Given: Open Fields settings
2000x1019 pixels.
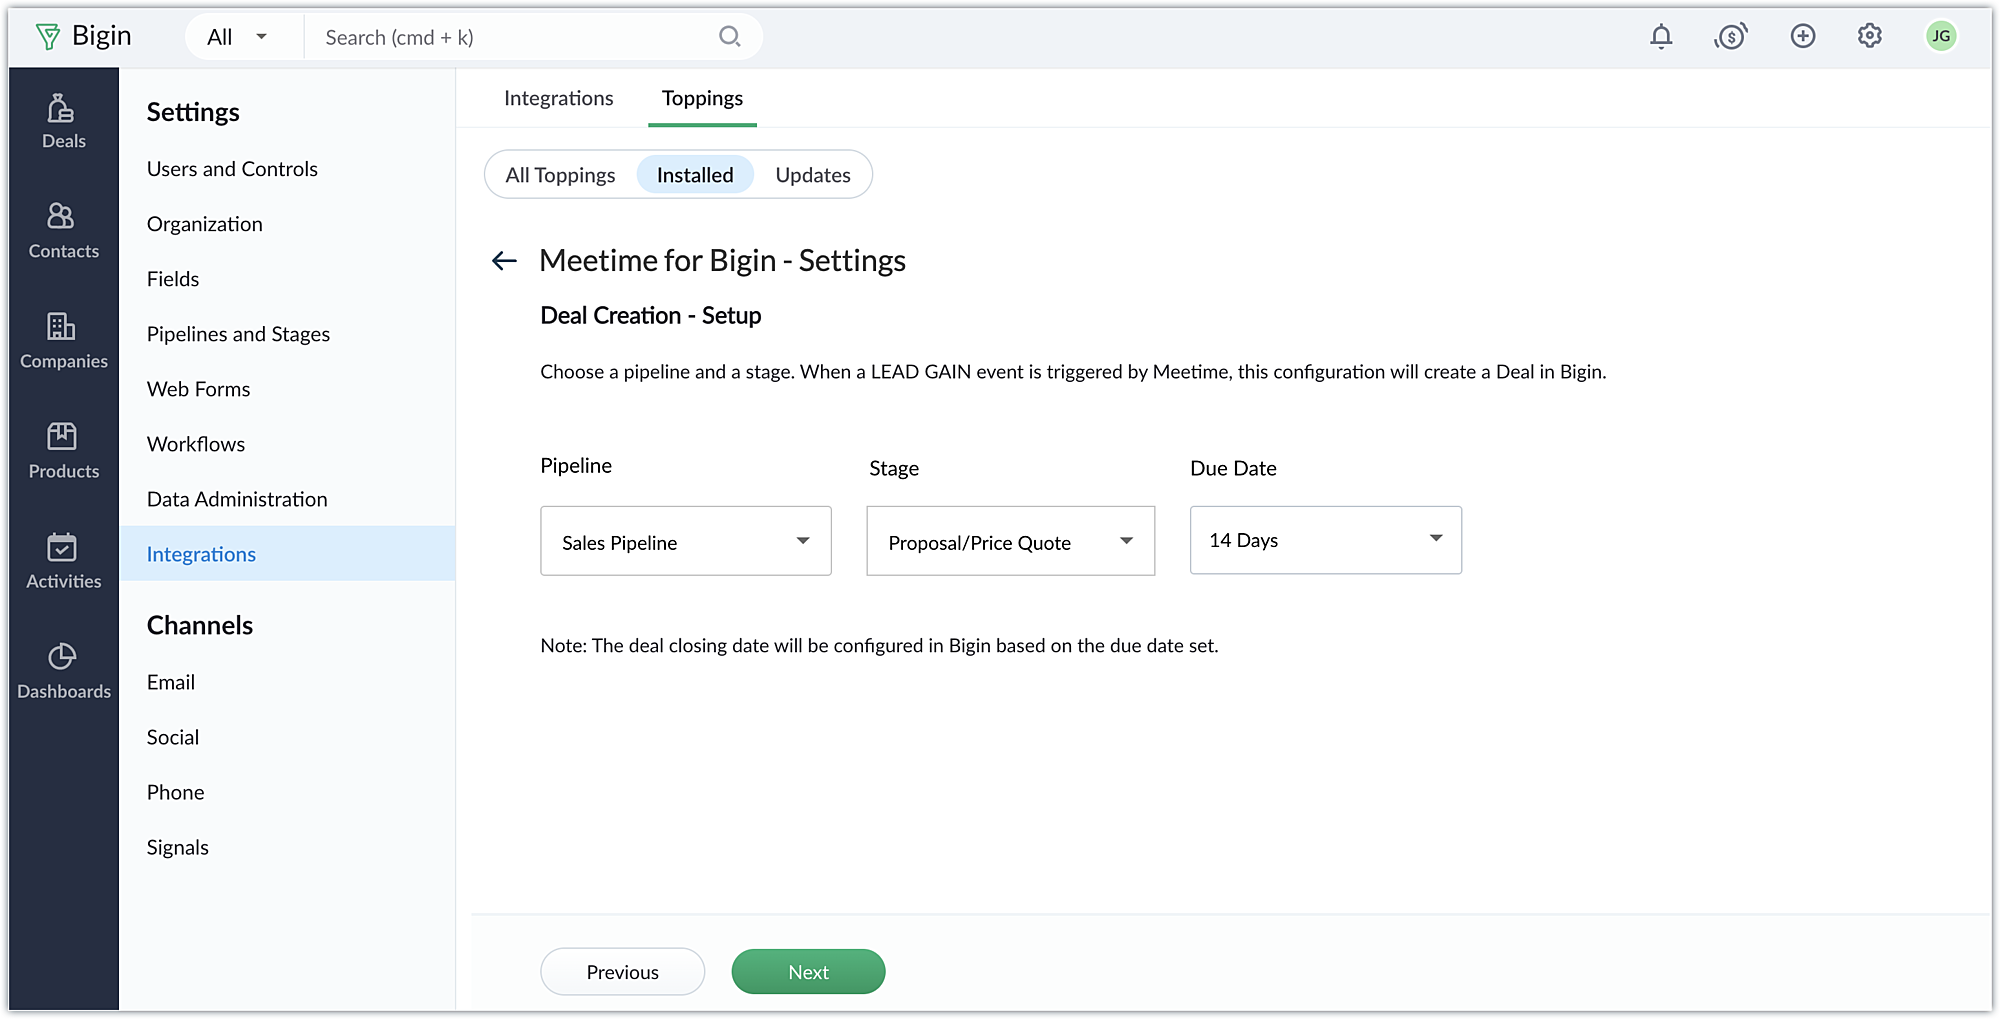Looking at the screenshot, I should pos(173,279).
